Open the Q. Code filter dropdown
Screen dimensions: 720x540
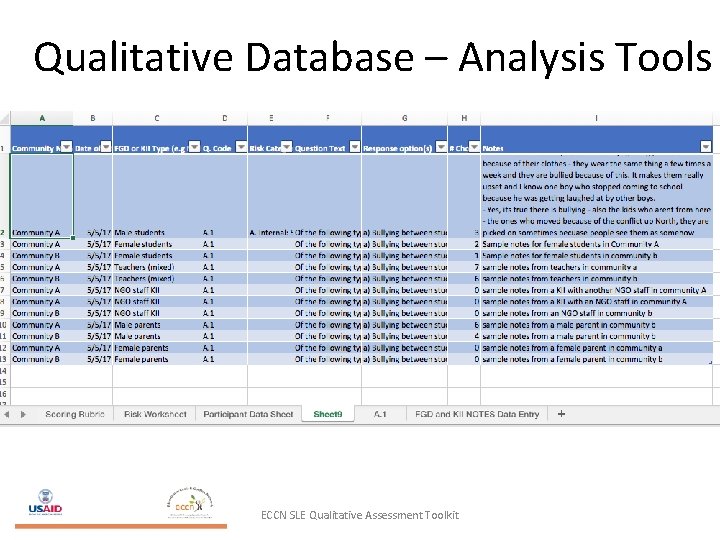pyautogui.click(x=241, y=146)
